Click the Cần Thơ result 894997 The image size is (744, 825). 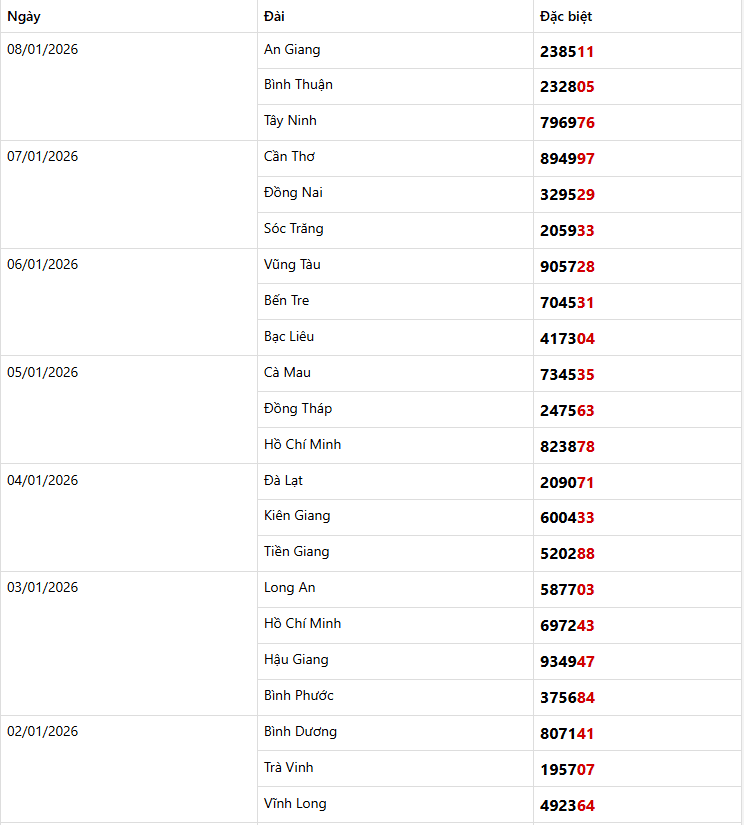click(567, 159)
